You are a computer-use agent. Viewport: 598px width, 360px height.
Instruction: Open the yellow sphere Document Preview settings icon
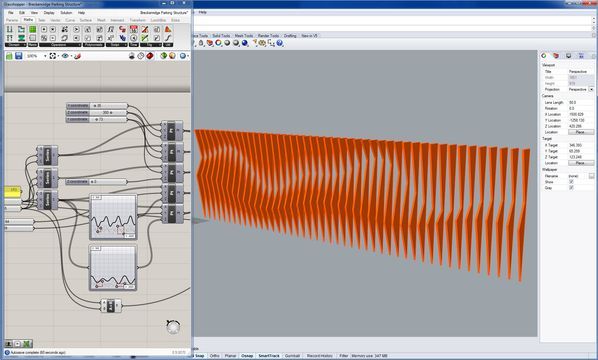[x=172, y=56]
